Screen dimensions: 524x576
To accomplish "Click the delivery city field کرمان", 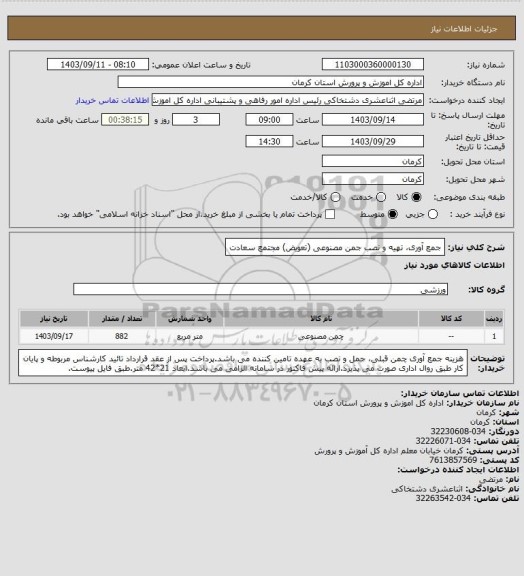I will 373,179.
